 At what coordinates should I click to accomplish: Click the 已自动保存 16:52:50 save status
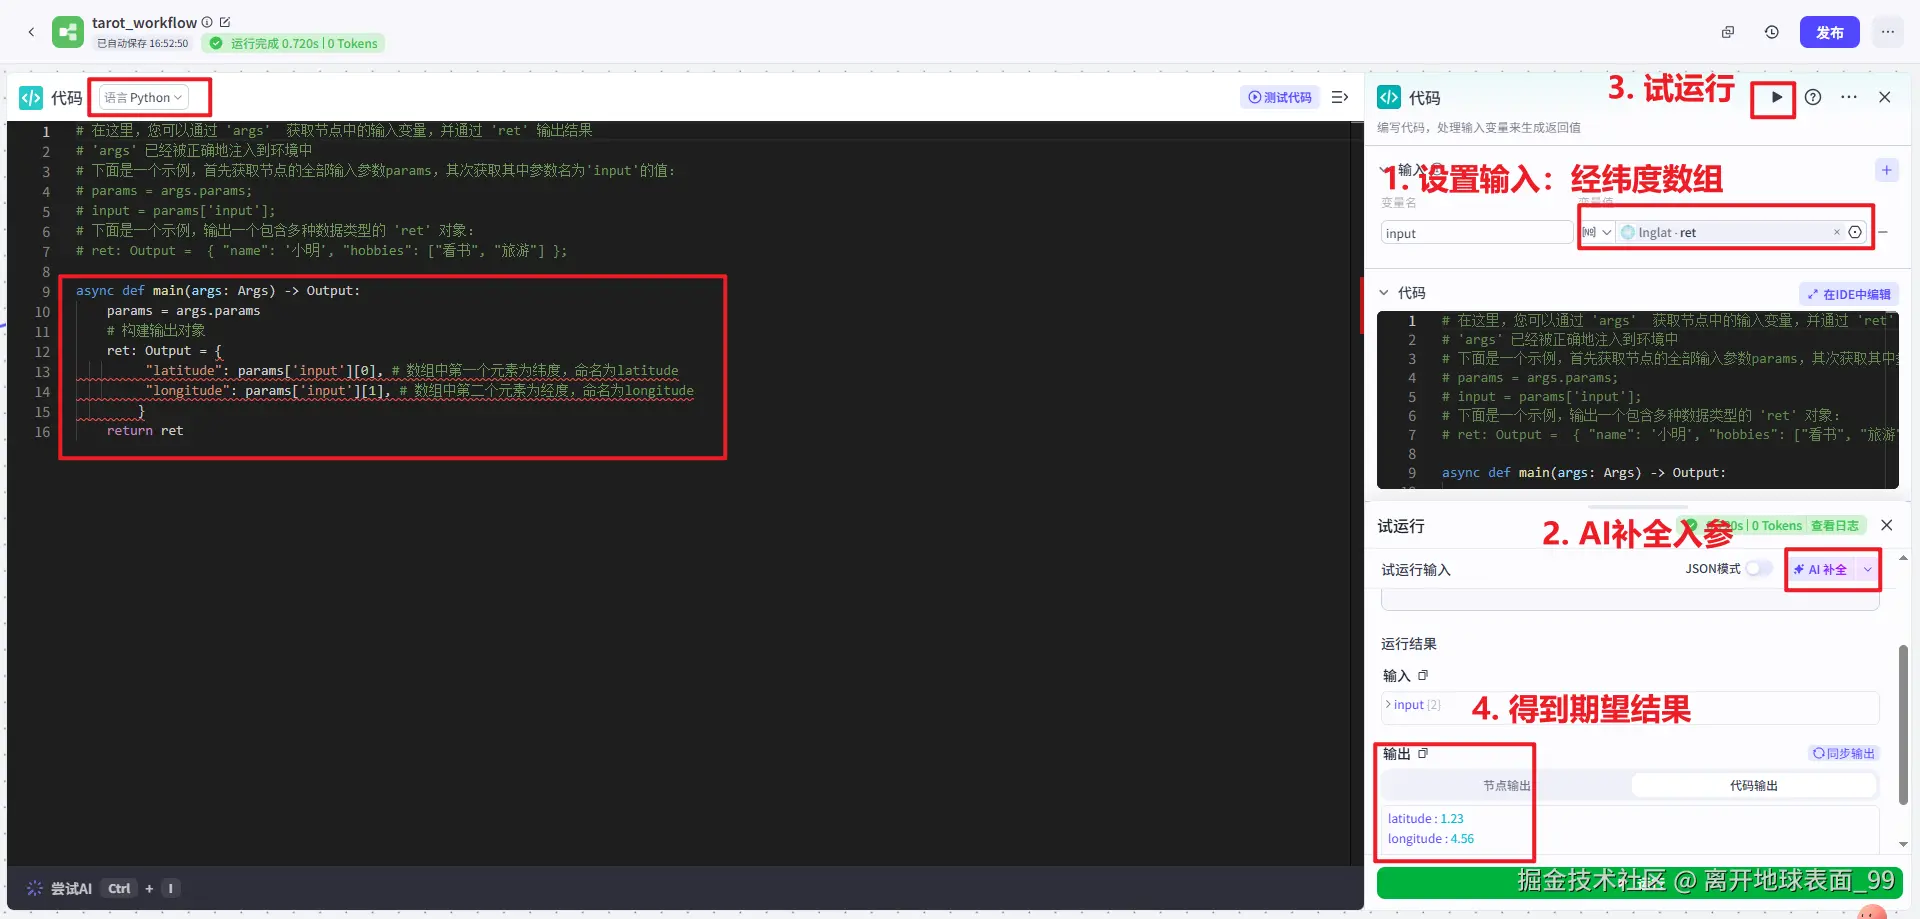(x=143, y=43)
